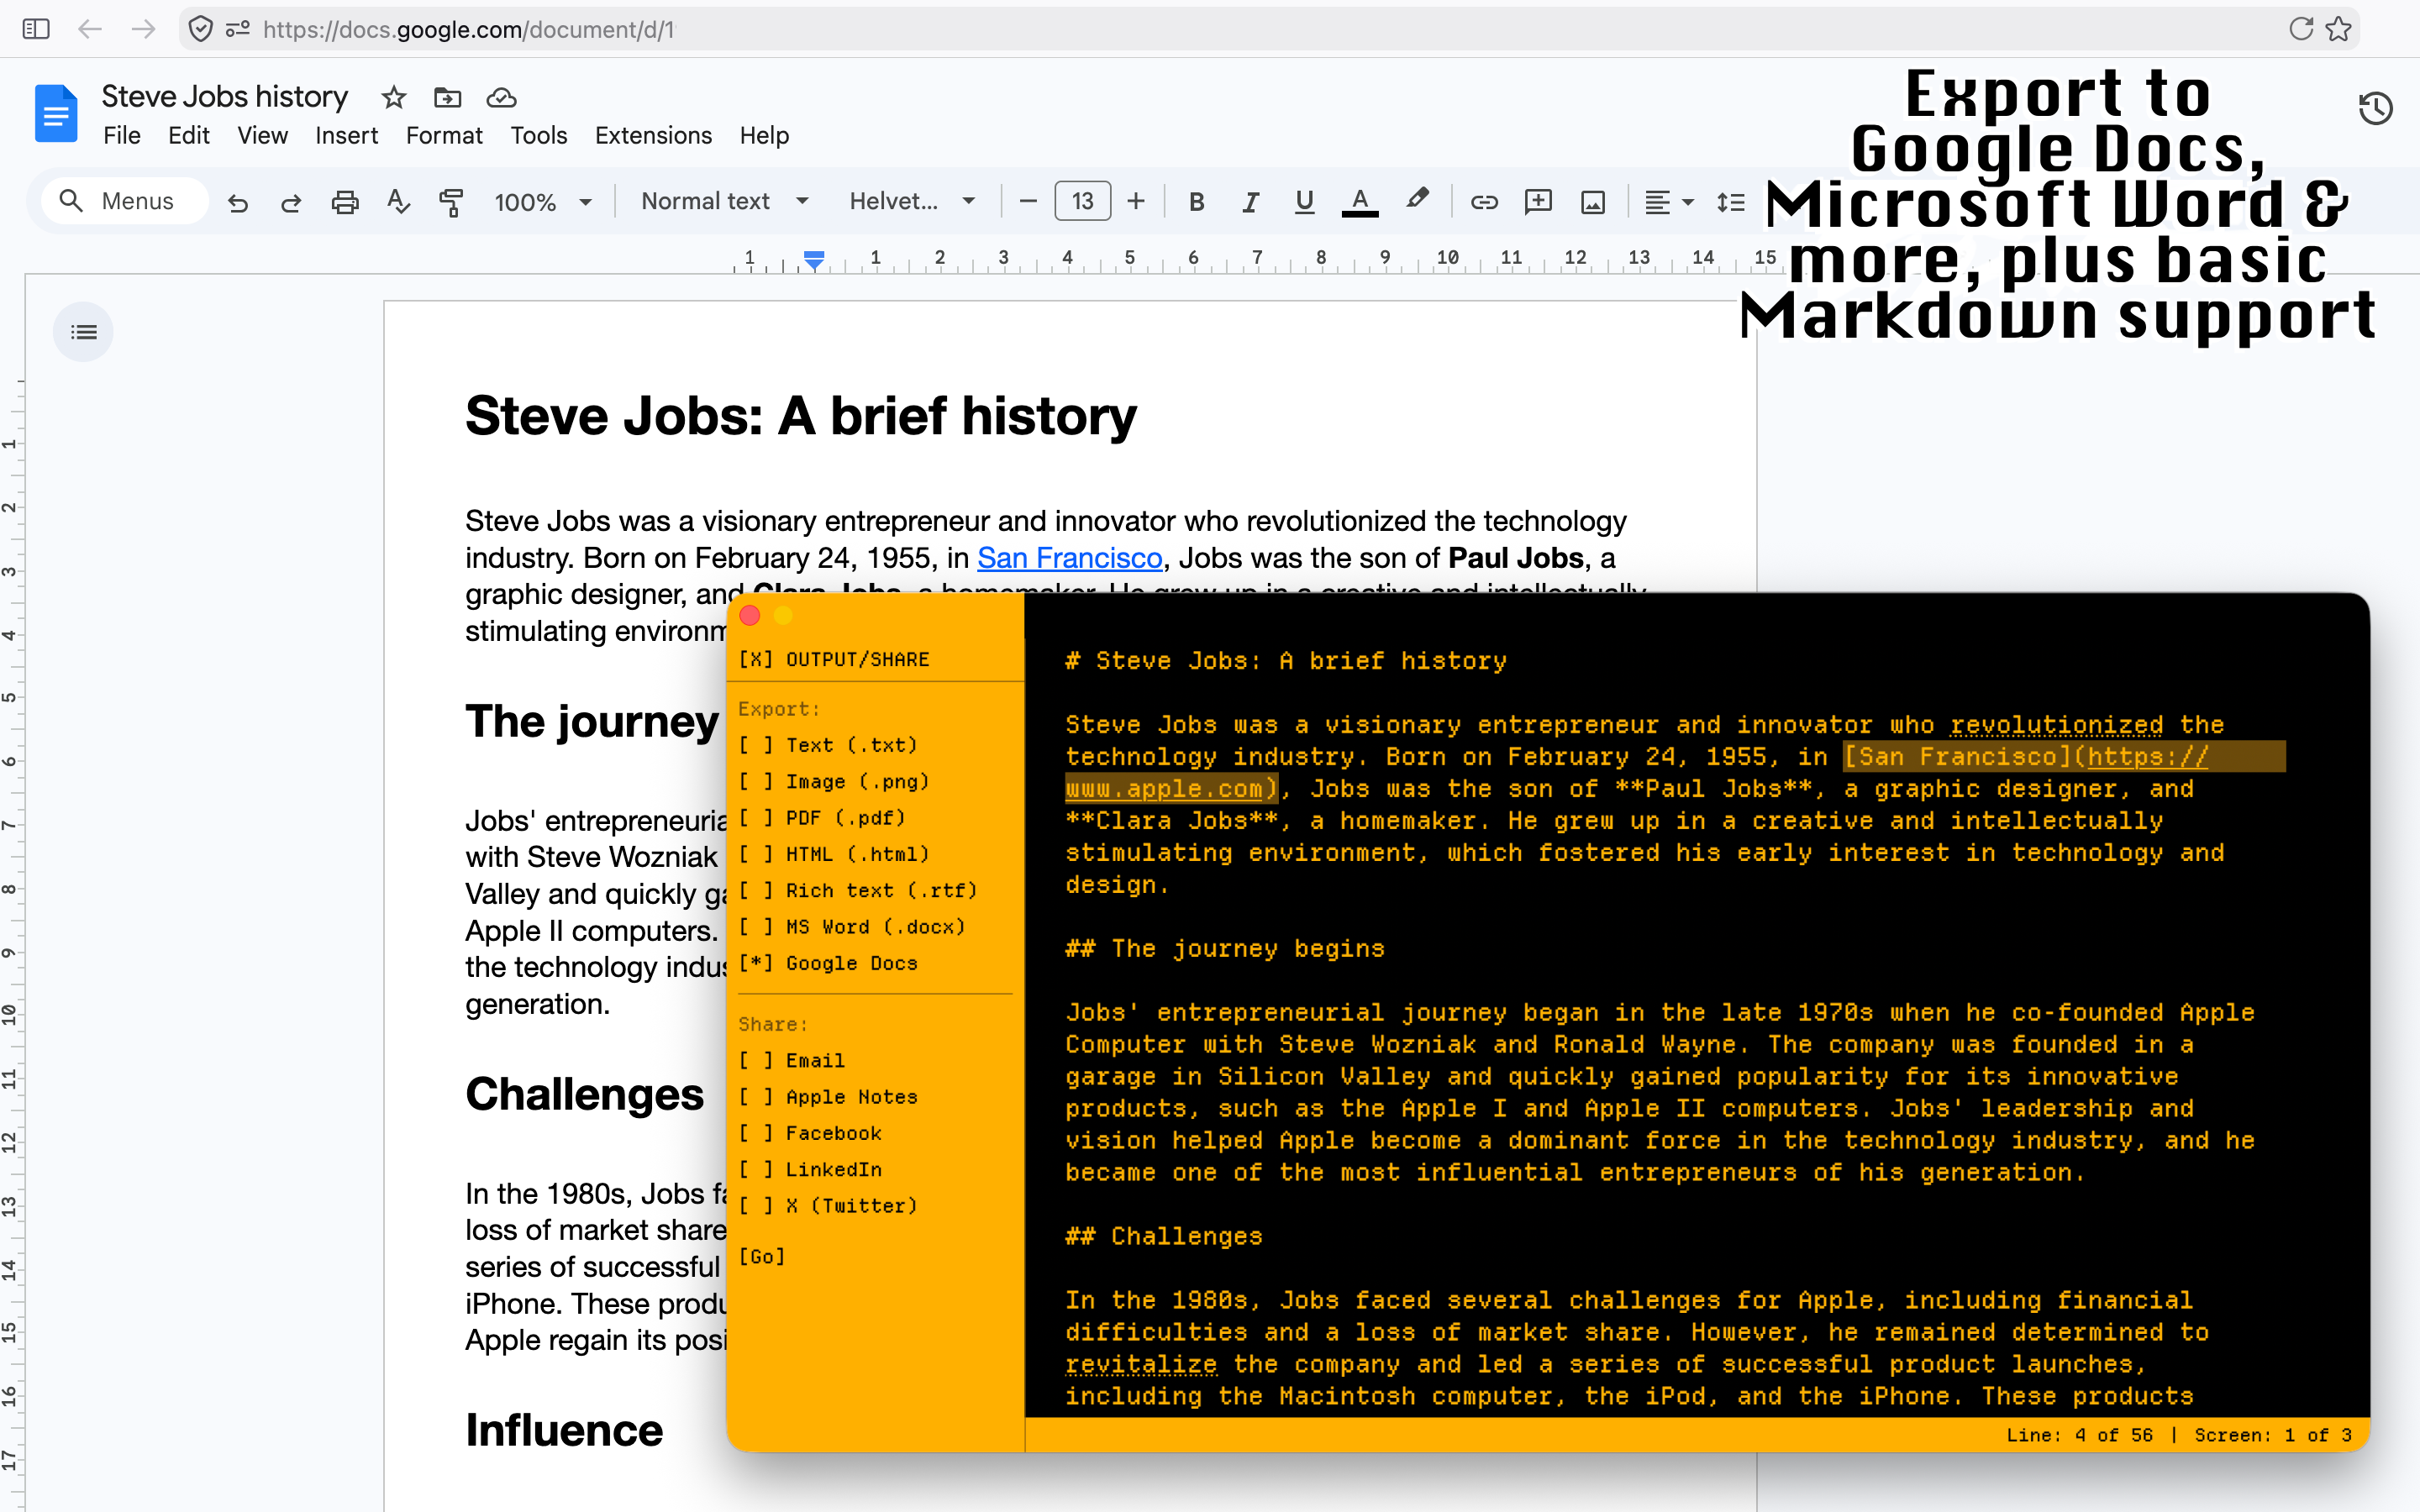Viewport: 2420px width, 1512px height.
Task: Click the font size 13 field
Action: (1082, 202)
